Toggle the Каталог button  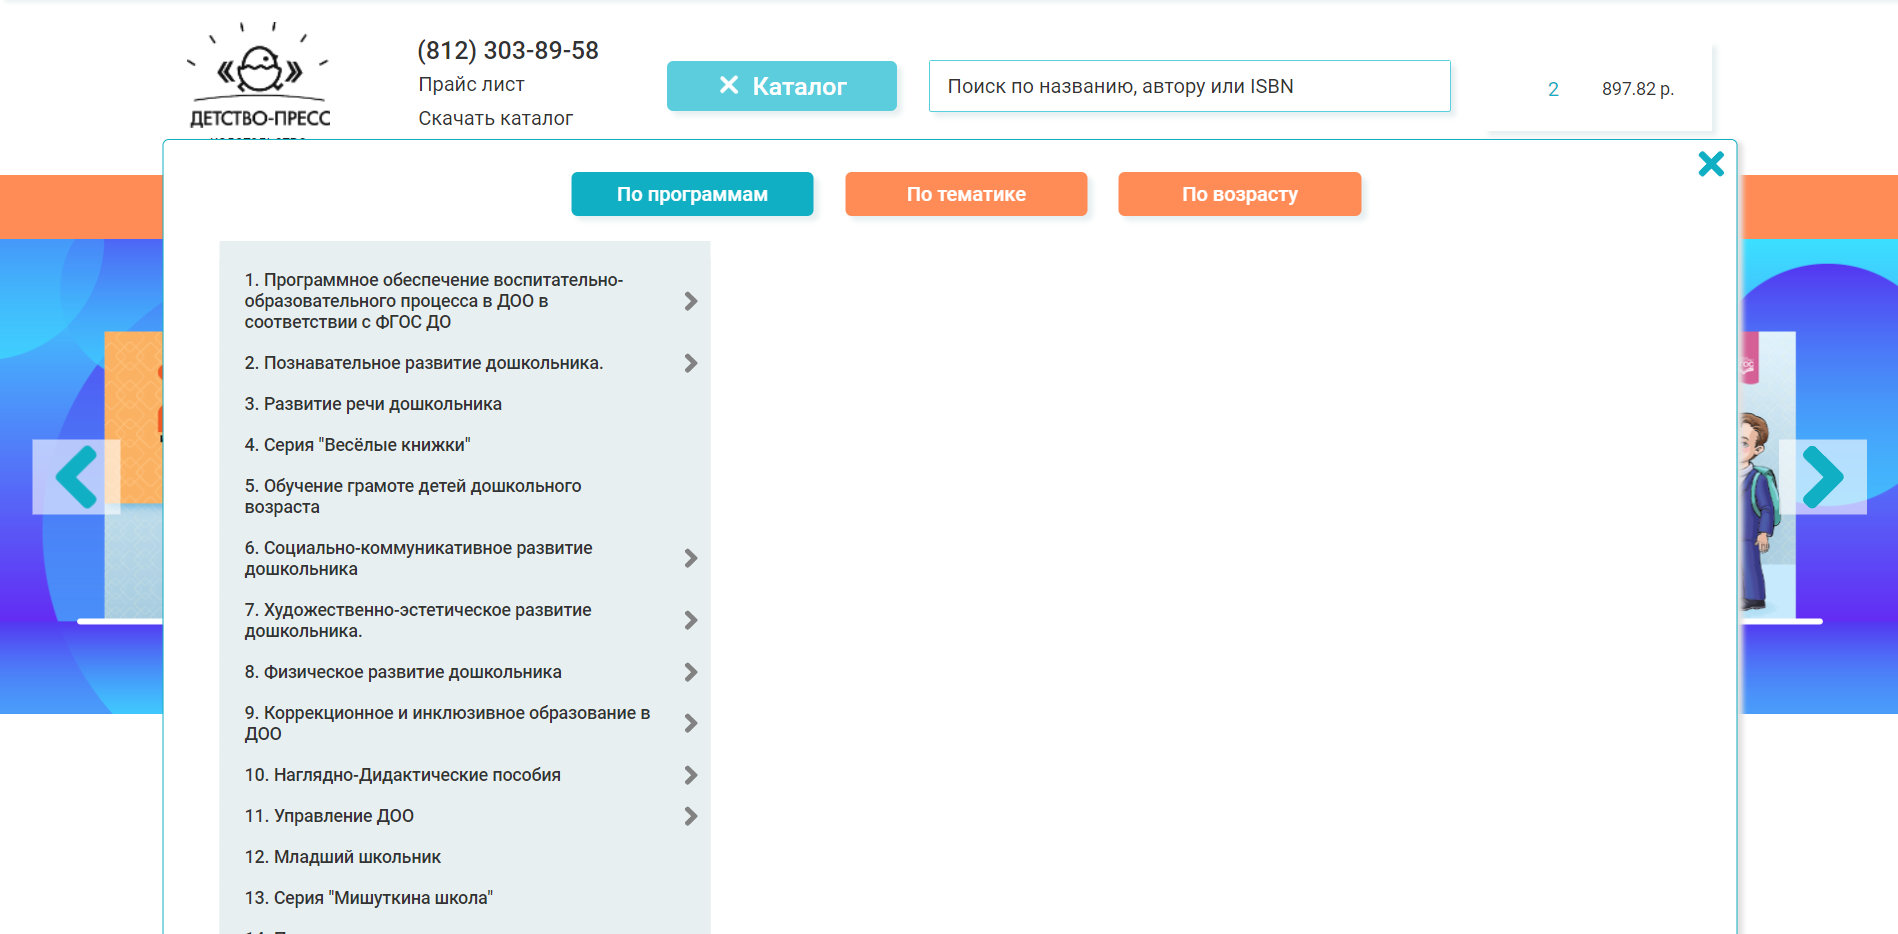tap(782, 86)
